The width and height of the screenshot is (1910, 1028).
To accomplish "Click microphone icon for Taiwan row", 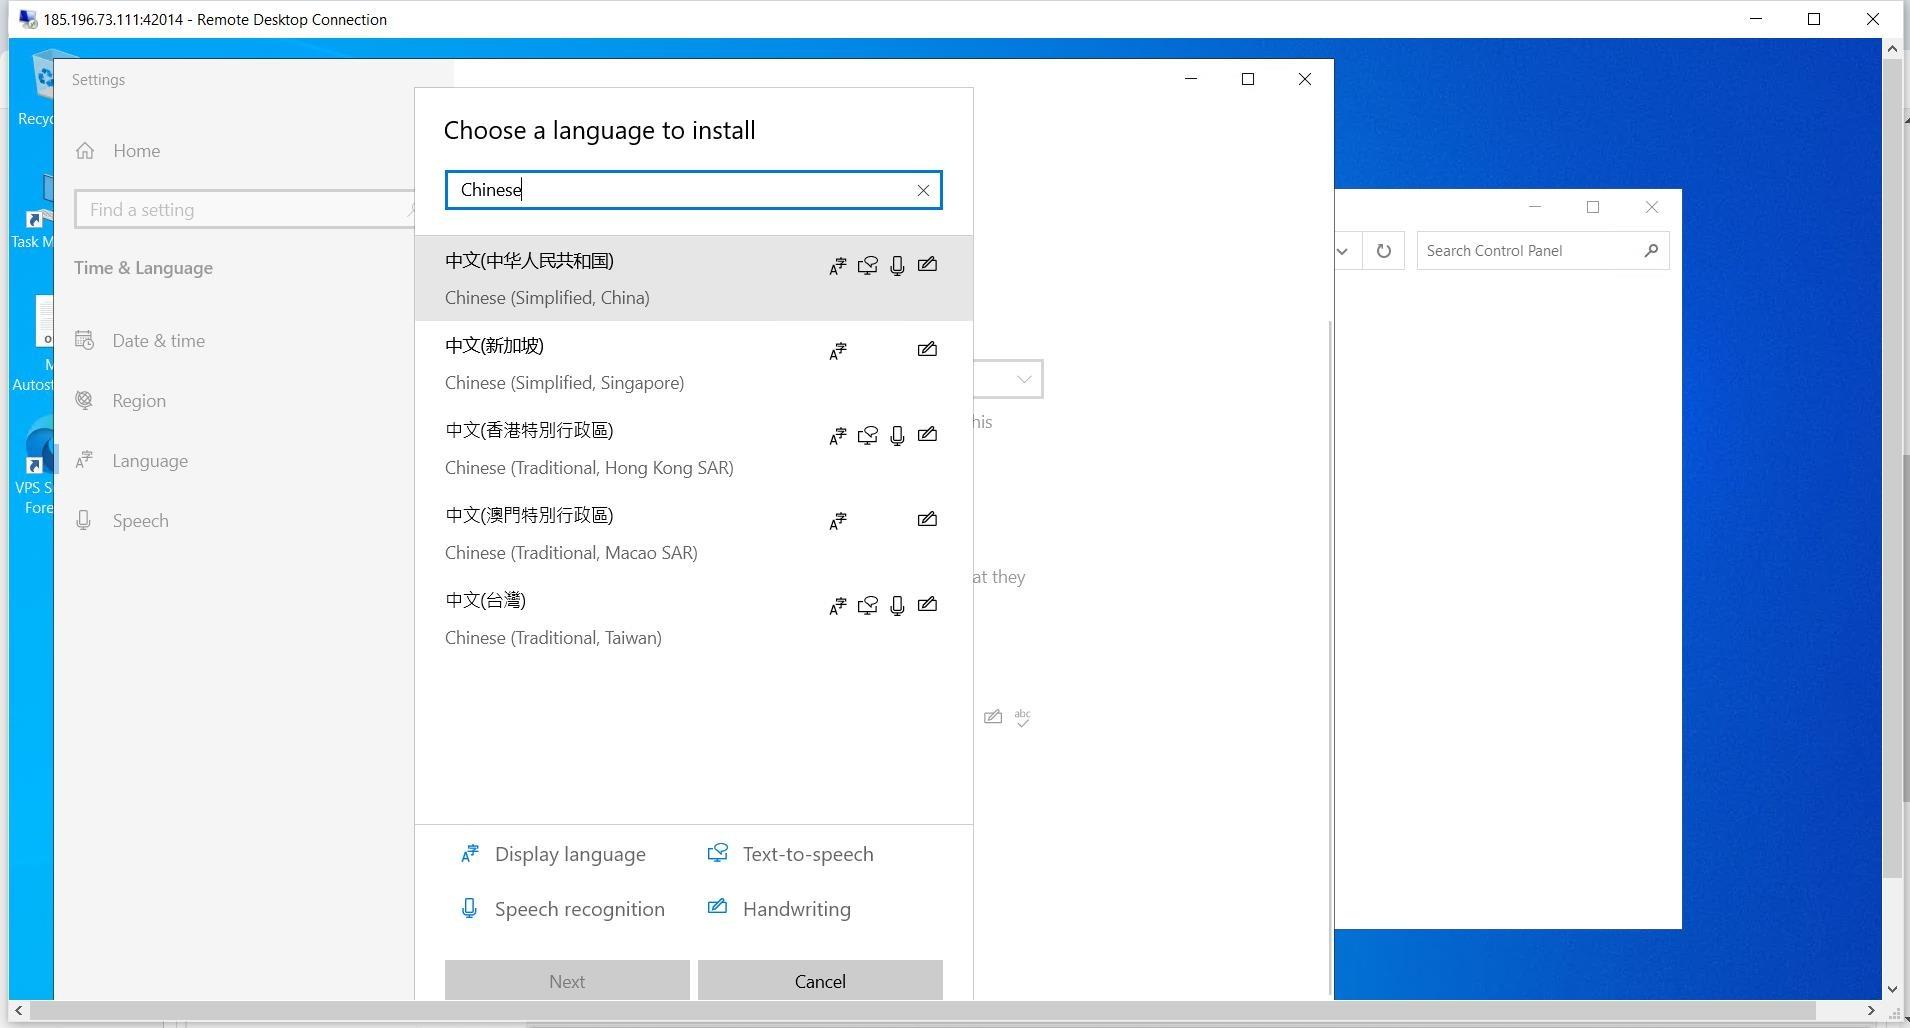I will pyautogui.click(x=897, y=605).
